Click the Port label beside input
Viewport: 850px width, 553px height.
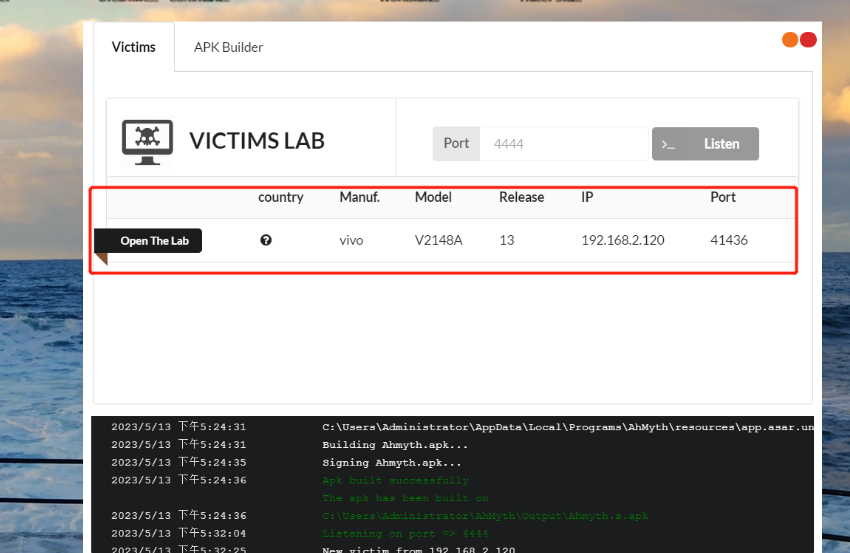(x=456, y=144)
